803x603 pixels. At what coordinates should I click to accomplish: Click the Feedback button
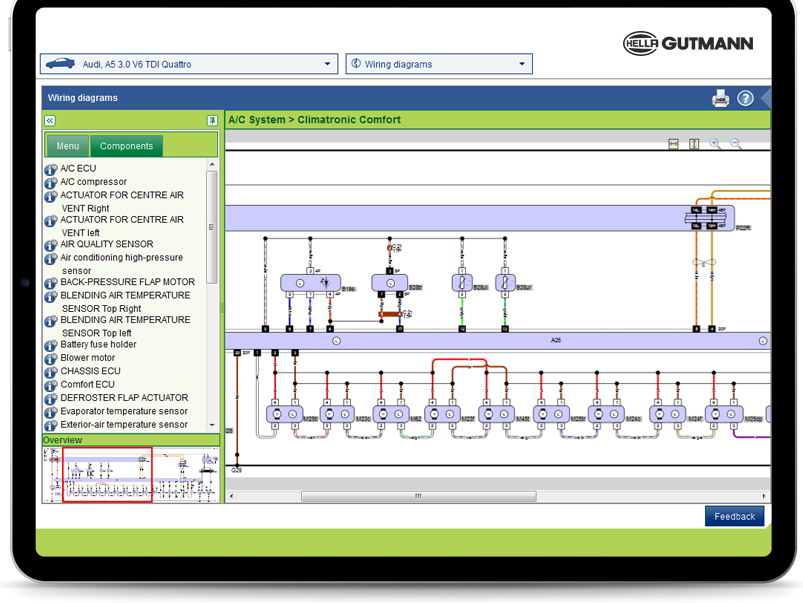point(734,516)
